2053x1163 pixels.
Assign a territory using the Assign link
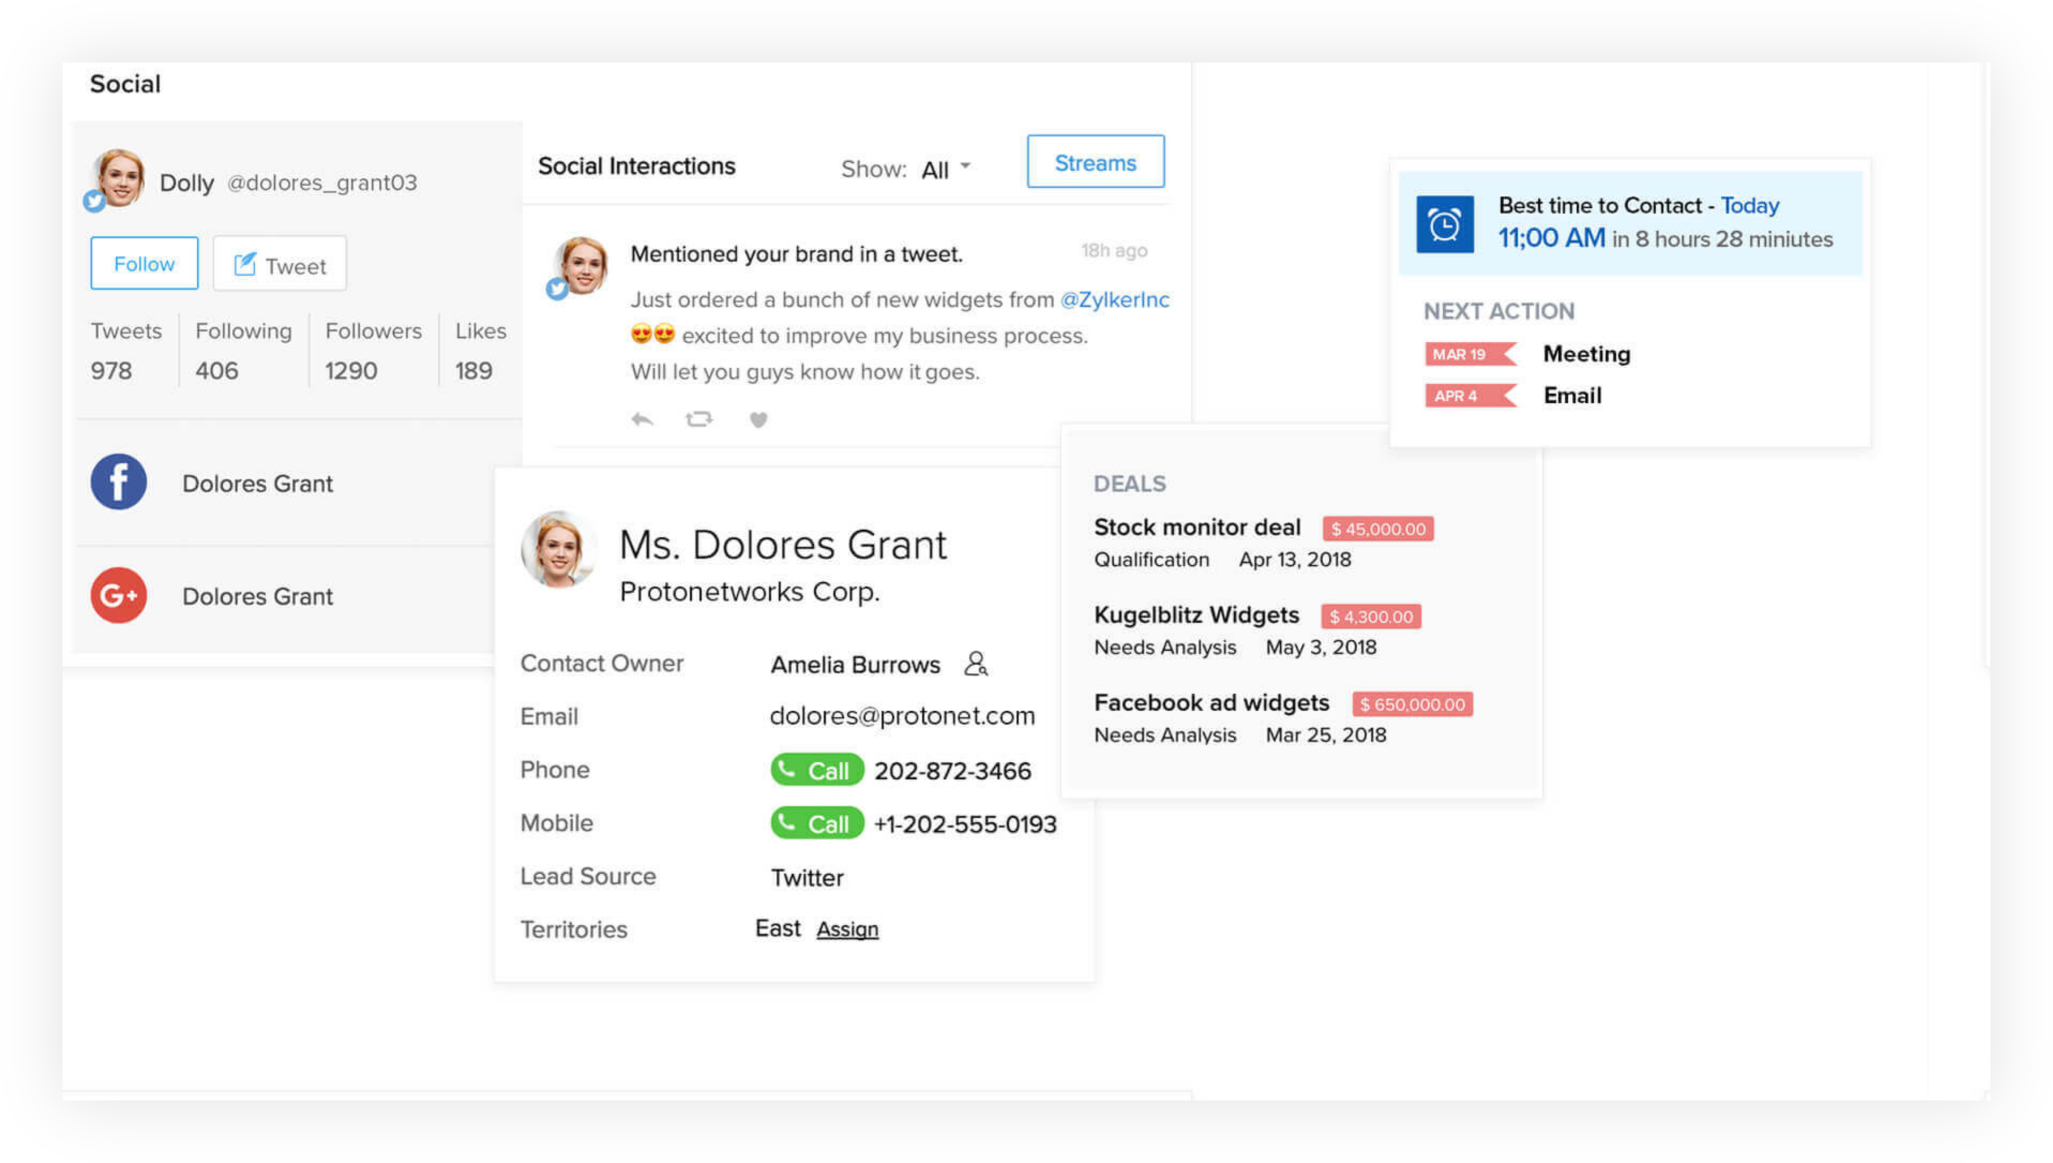(x=847, y=929)
